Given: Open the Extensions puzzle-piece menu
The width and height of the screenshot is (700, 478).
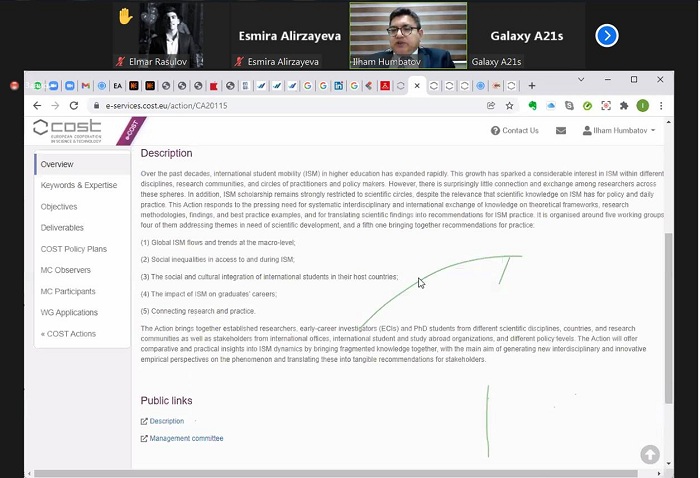Looking at the screenshot, I should (624, 106).
